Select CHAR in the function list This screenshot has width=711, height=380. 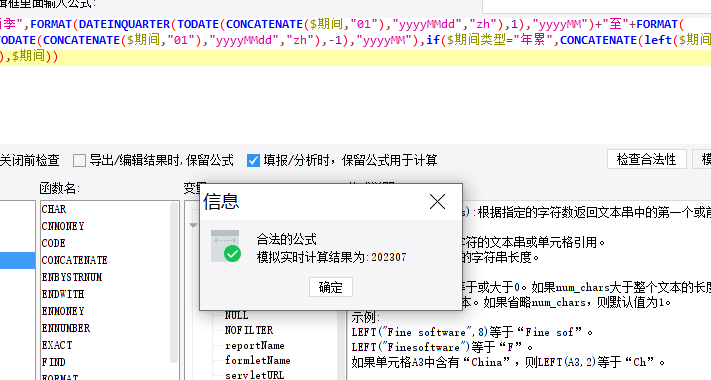(54, 209)
